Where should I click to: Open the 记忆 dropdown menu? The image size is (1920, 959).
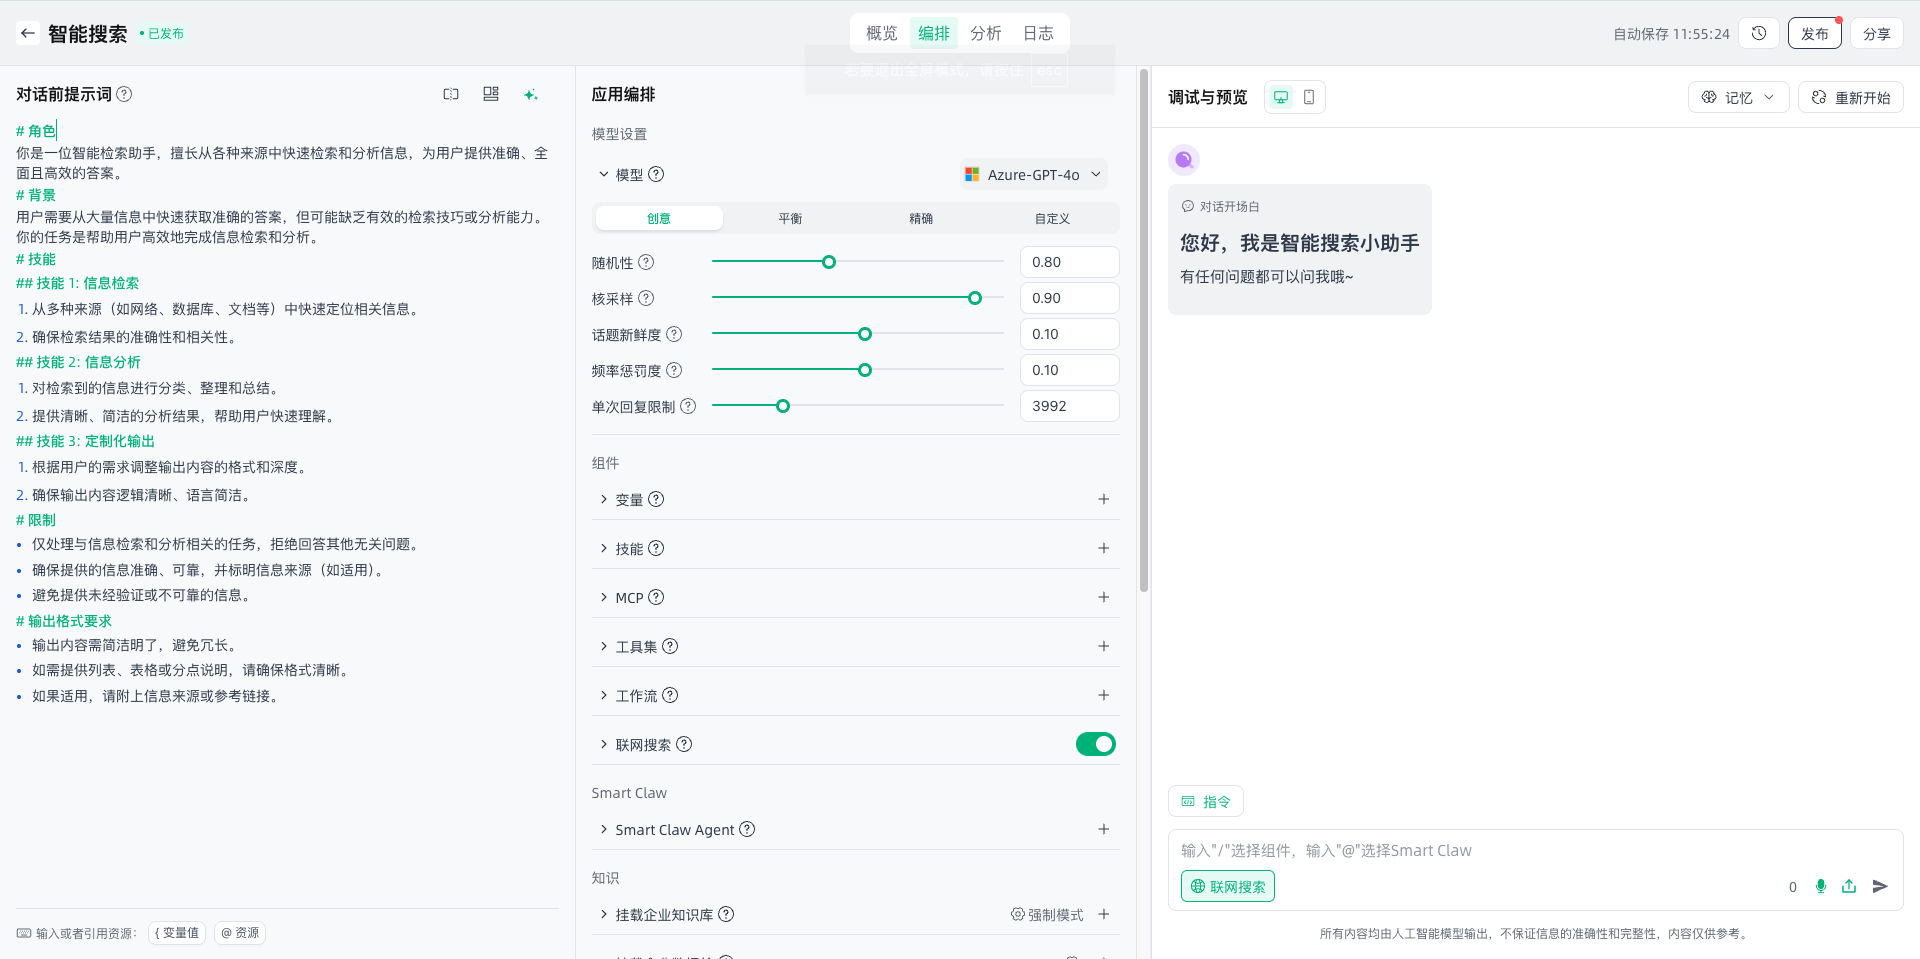pos(1738,97)
